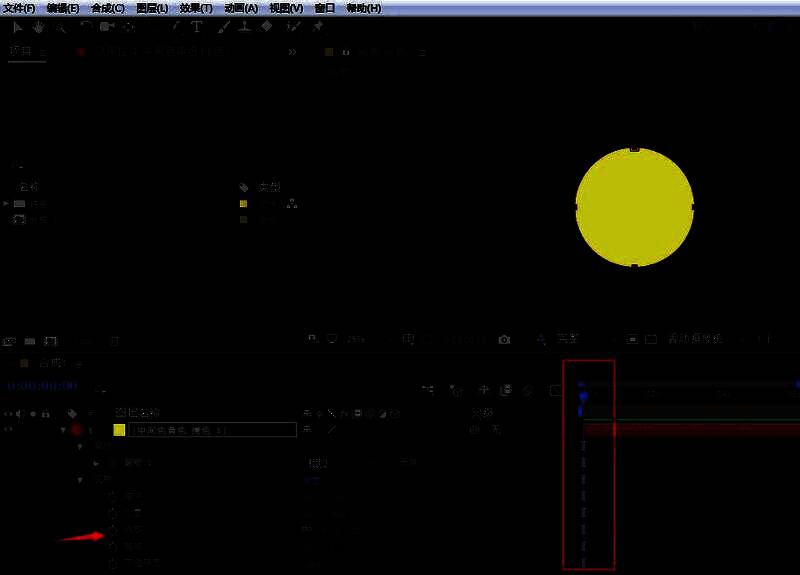Pick the Clone Stamp tool

pos(244,27)
